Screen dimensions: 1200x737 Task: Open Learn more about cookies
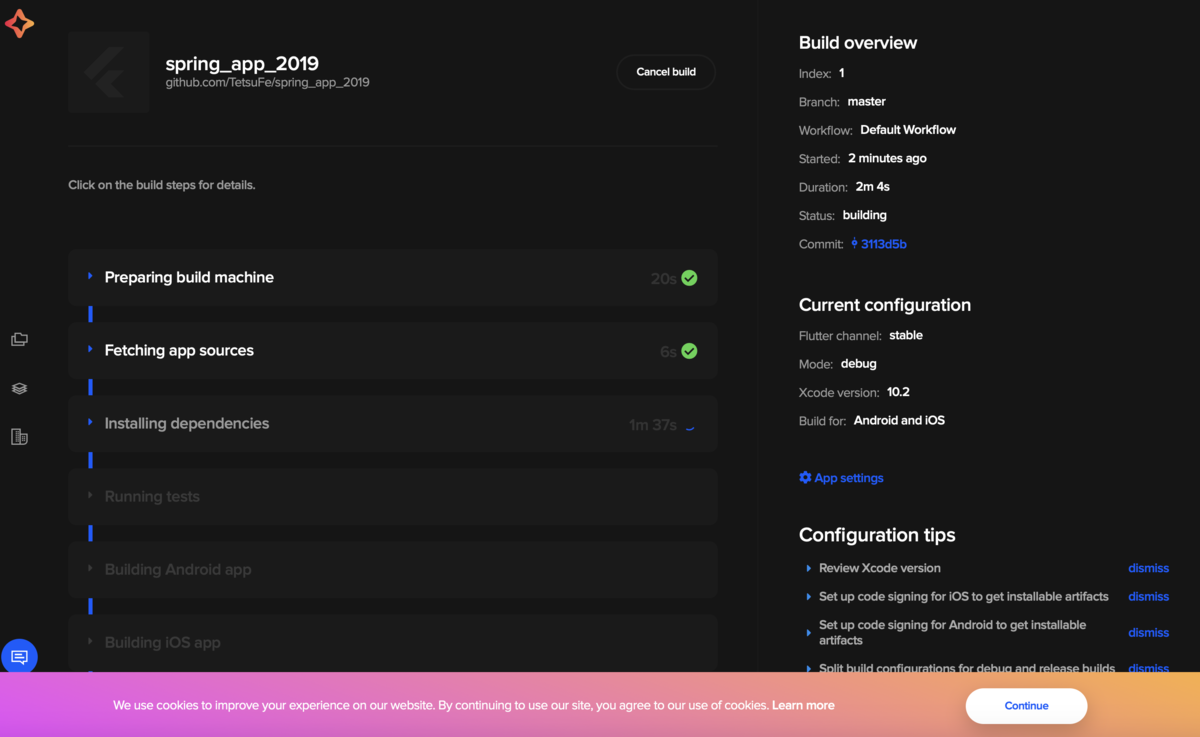click(803, 705)
